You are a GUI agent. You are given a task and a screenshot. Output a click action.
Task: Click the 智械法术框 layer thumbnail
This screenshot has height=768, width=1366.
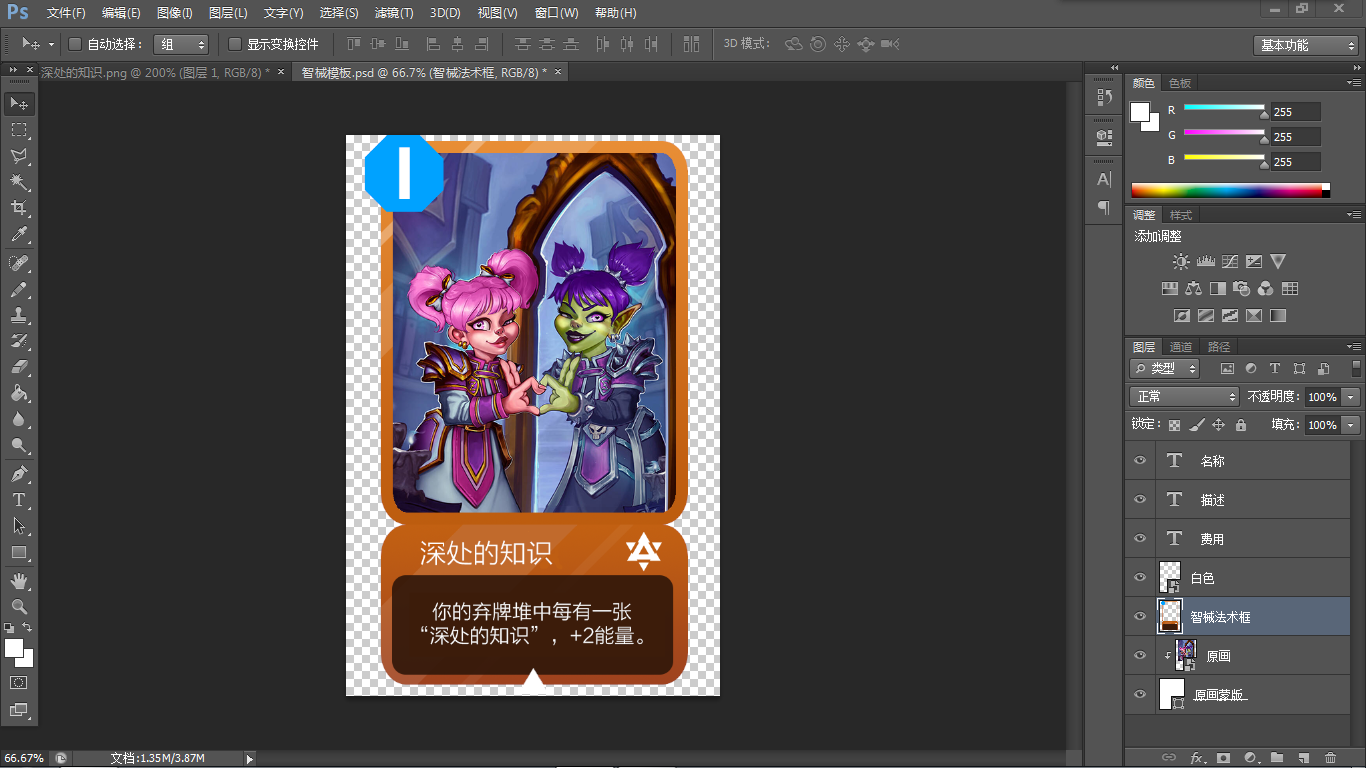[x=1170, y=617]
